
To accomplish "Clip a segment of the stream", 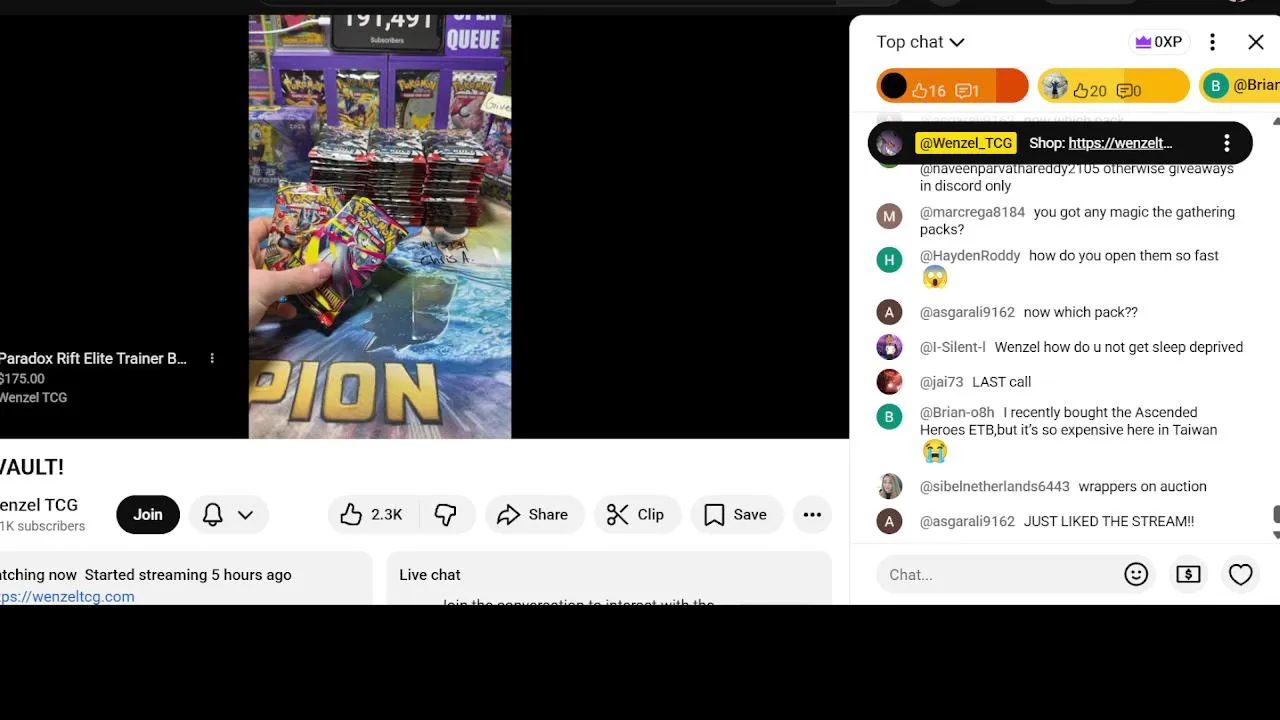I will coord(636,514).
